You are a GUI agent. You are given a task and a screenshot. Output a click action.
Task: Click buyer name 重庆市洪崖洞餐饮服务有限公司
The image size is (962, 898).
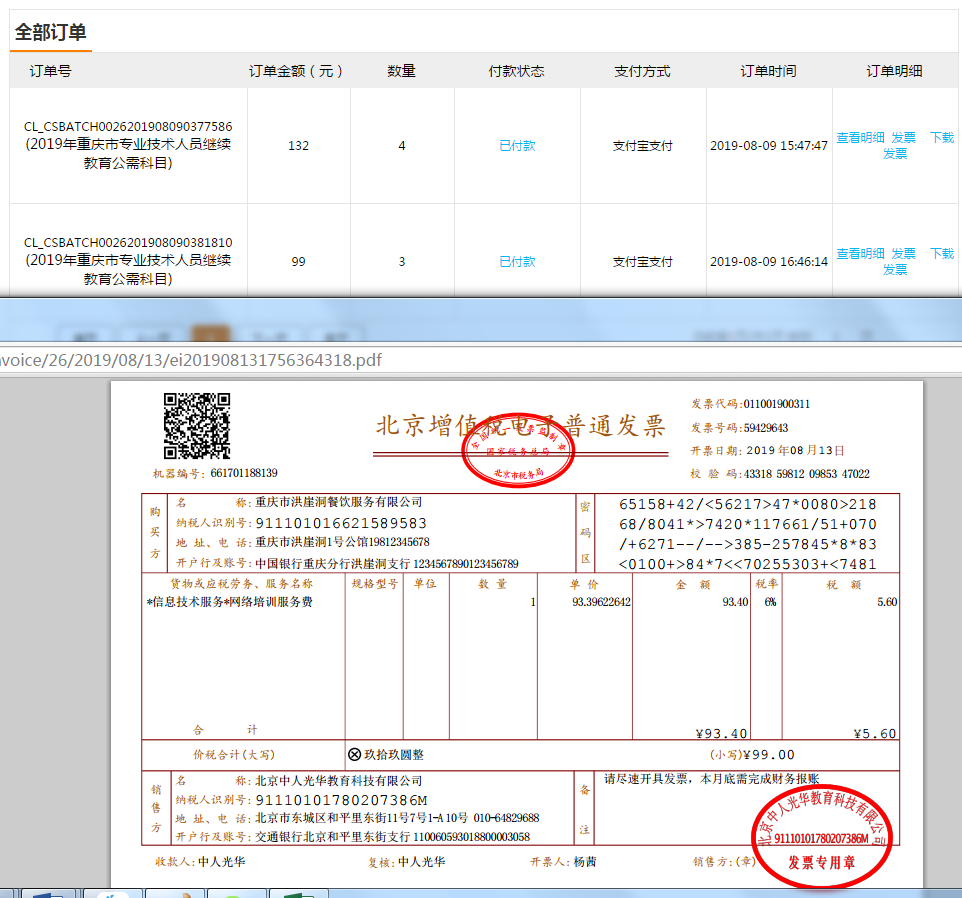coord(339,502)
